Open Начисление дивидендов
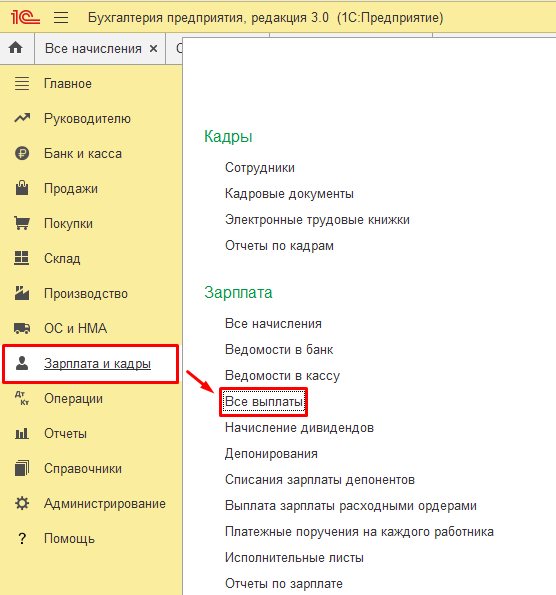The height and width of the screenshot is (595, 556). (299, 428)
